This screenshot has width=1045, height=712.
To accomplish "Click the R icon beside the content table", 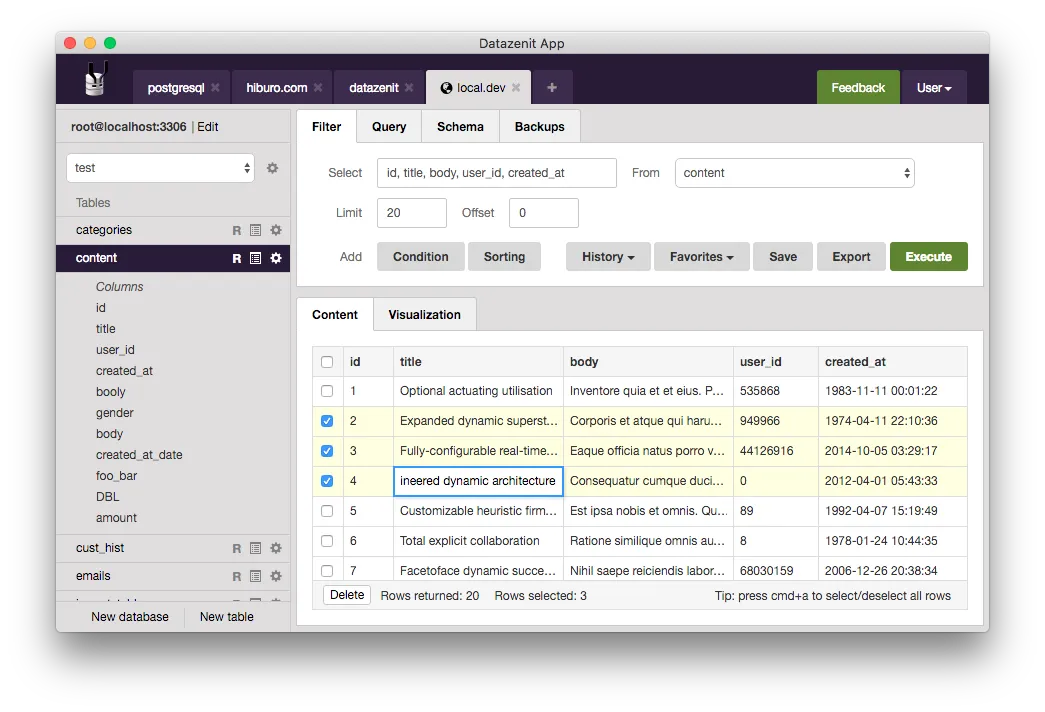I will [236, 258].
